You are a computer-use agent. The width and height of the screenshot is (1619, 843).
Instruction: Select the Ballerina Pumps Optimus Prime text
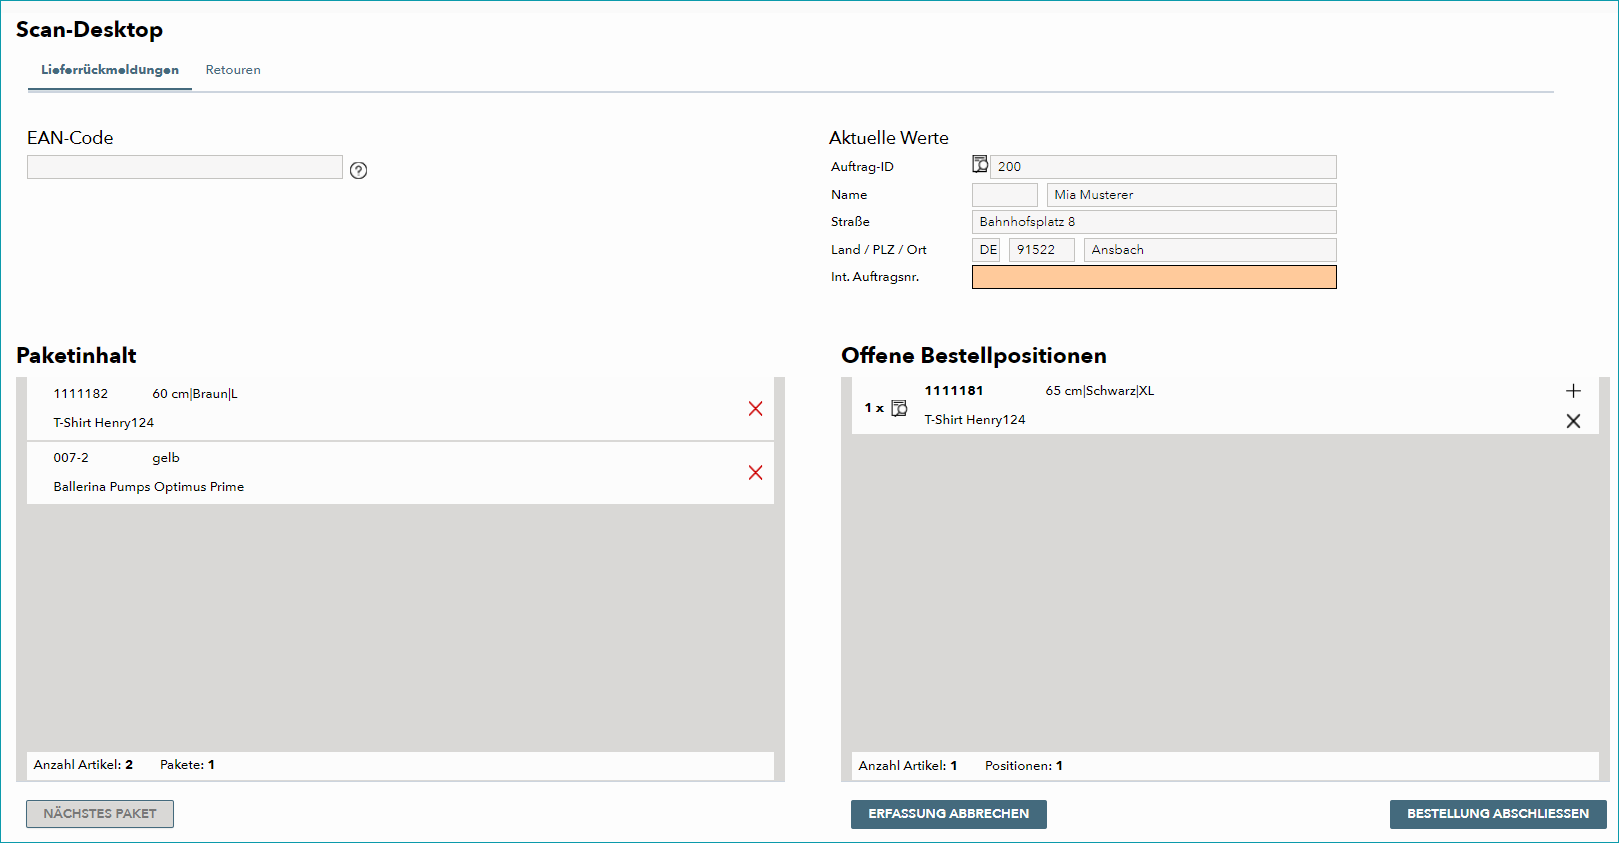[149, 487]
